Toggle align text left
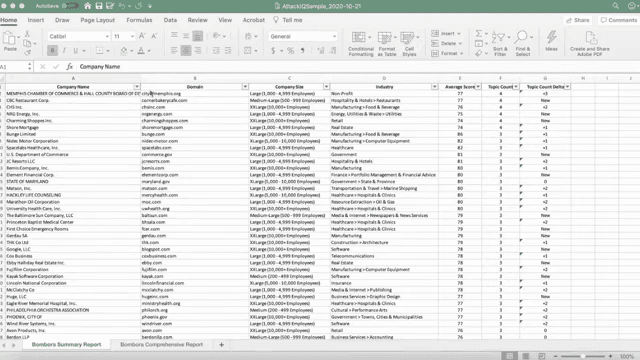 (x=174, y=51)
